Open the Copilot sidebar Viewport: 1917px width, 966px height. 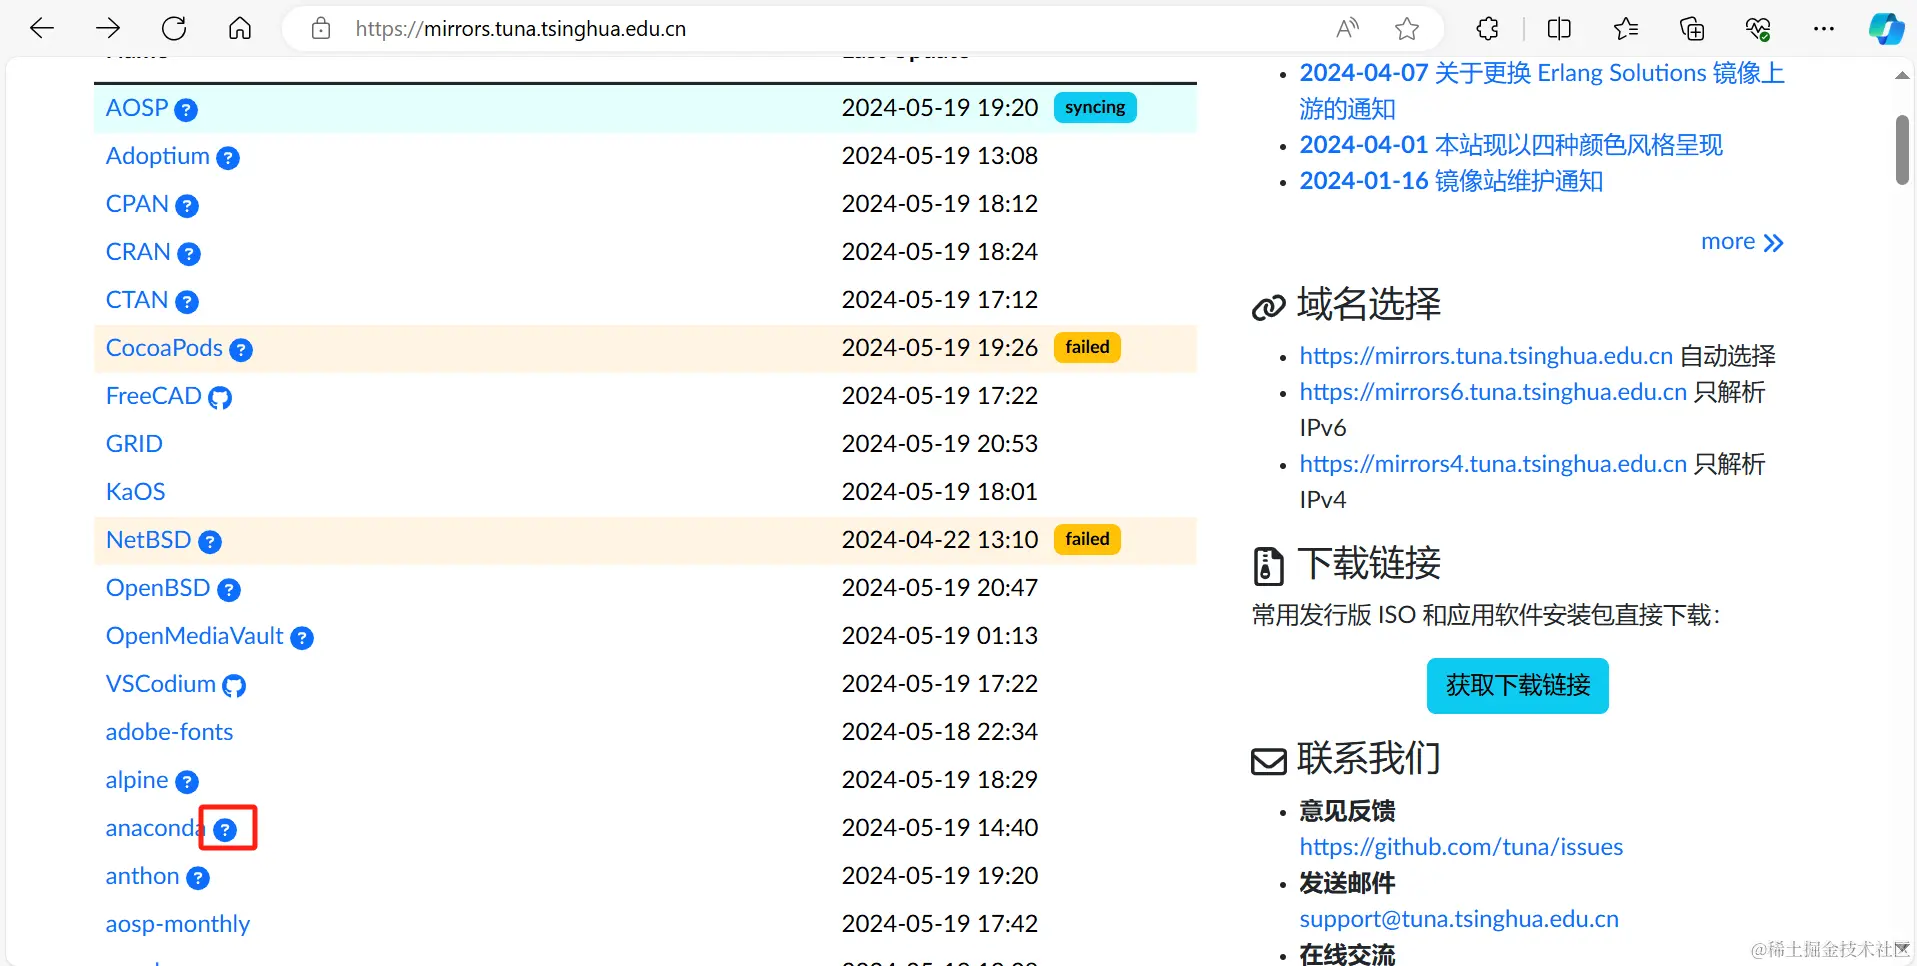click(x=1886, y=28)
